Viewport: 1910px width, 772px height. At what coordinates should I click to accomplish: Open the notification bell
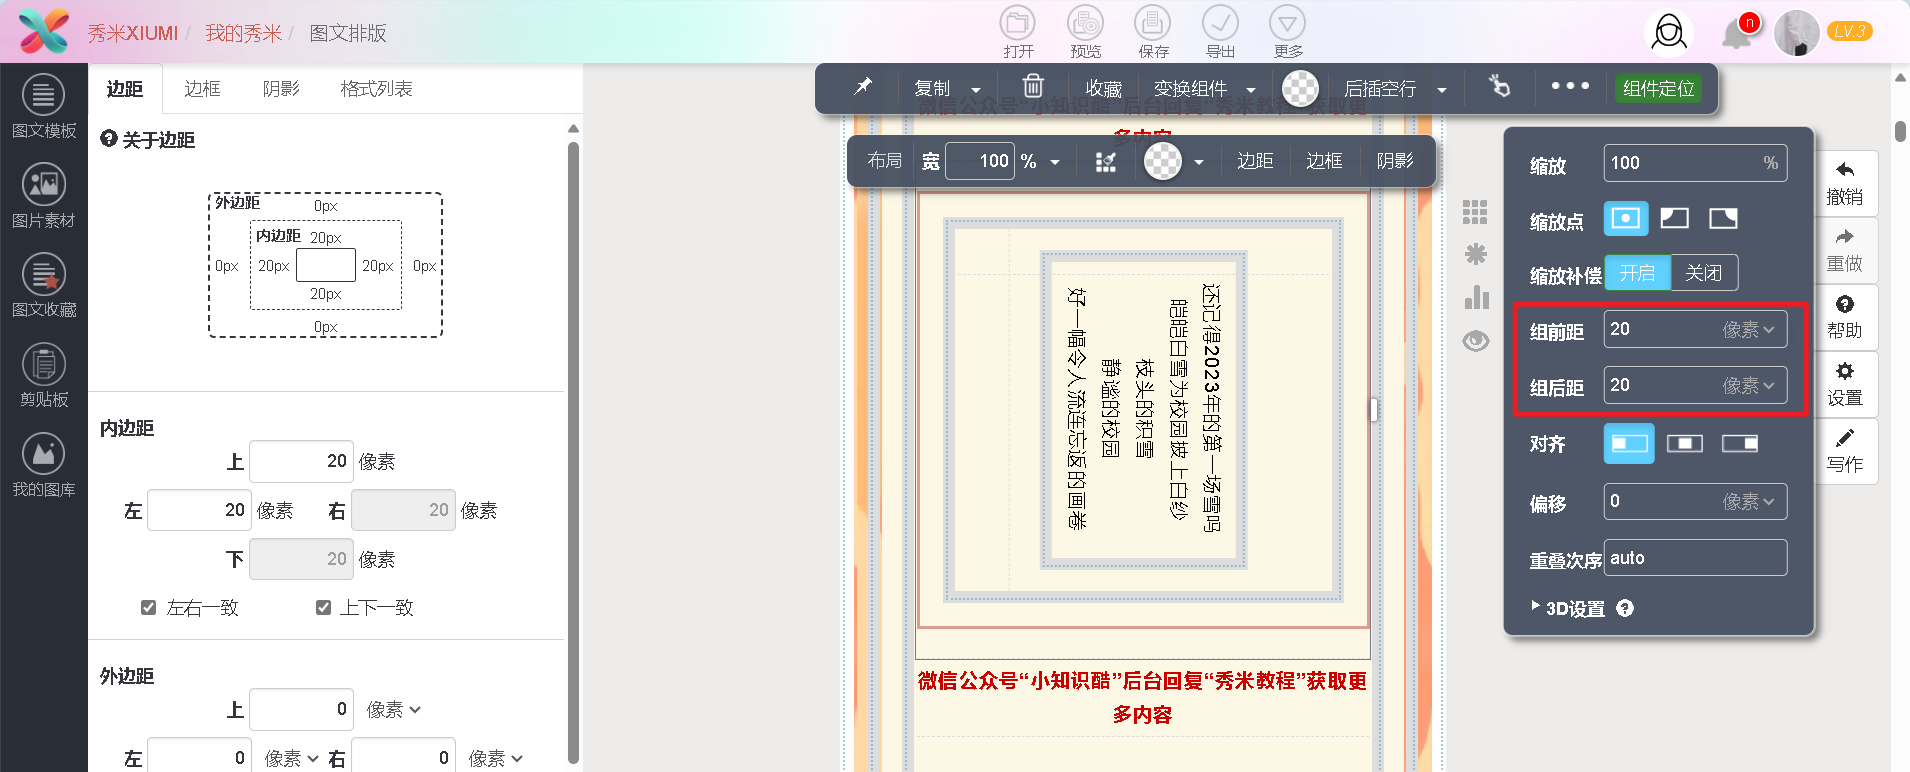tap(1737, 34)
